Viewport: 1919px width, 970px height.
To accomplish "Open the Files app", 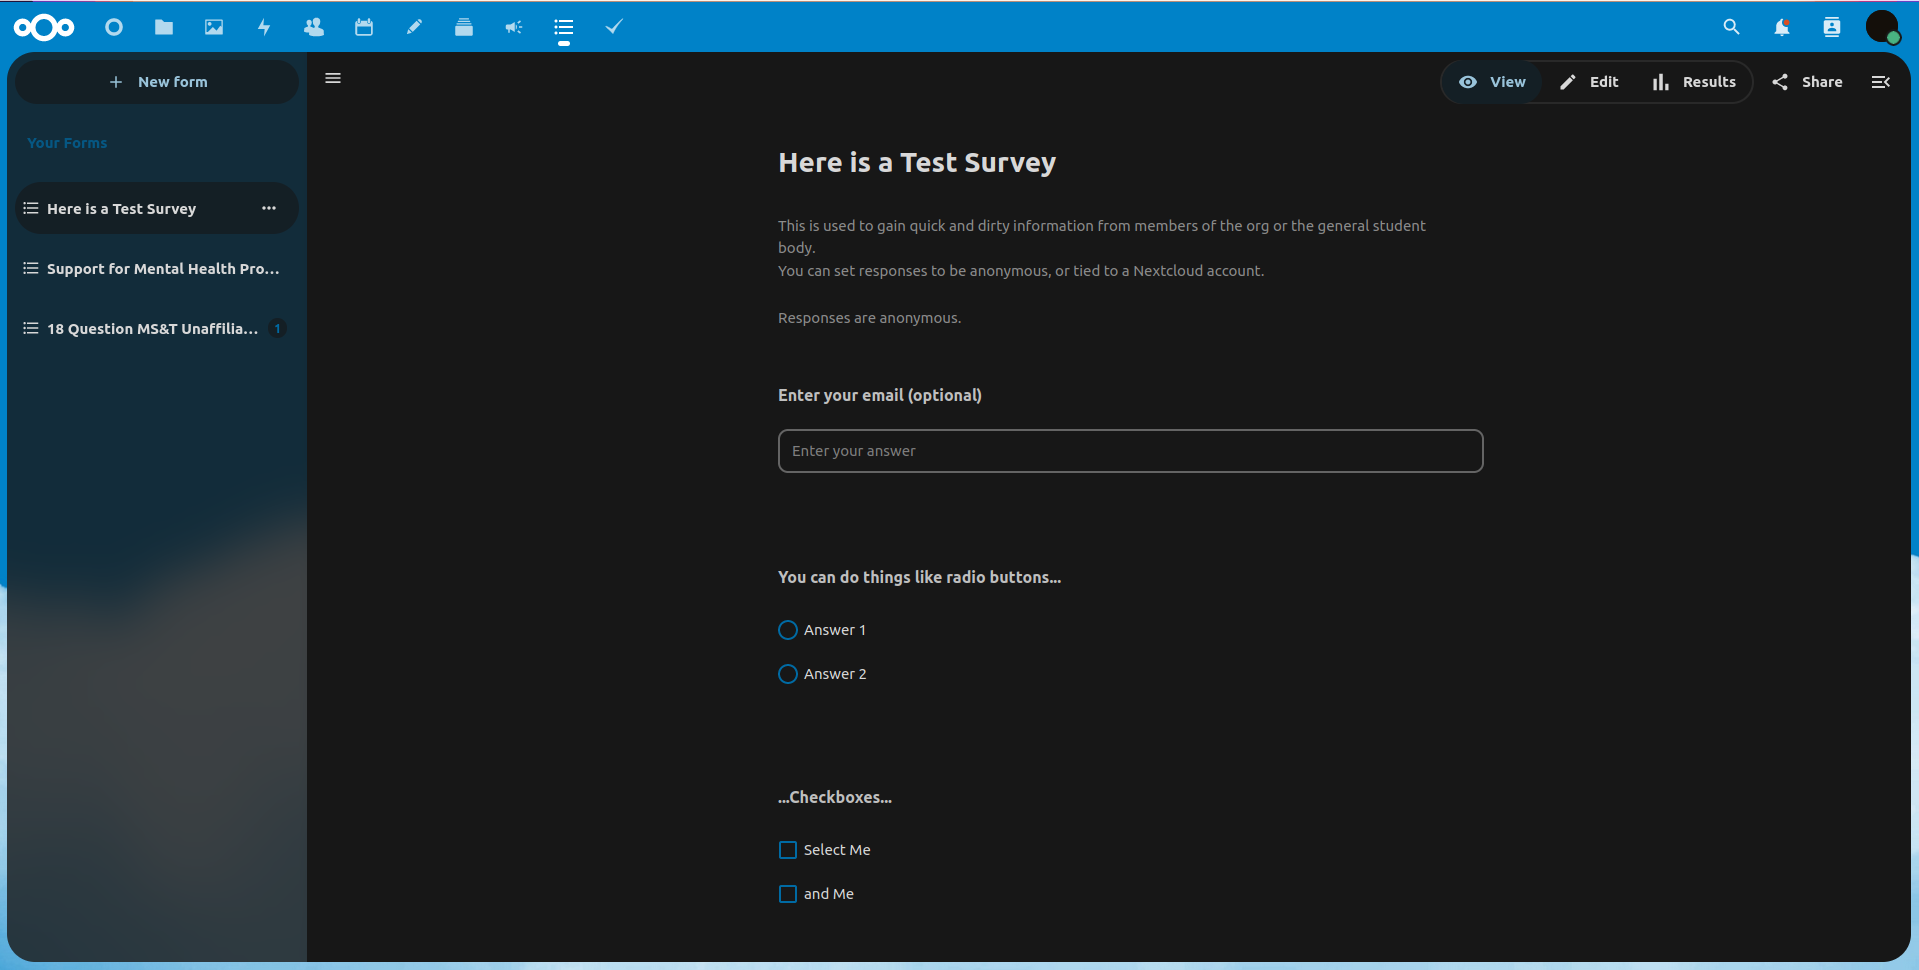I will click(x=163, y=27).
